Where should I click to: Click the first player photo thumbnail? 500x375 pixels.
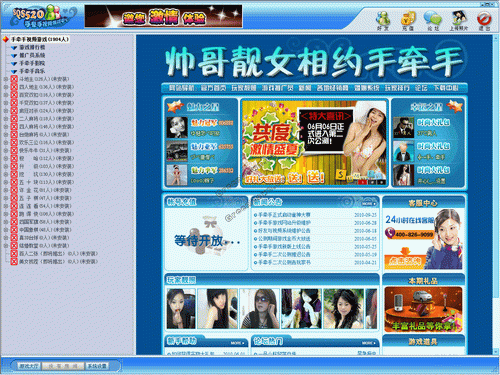pyautogui.click(x=181, y=309)
